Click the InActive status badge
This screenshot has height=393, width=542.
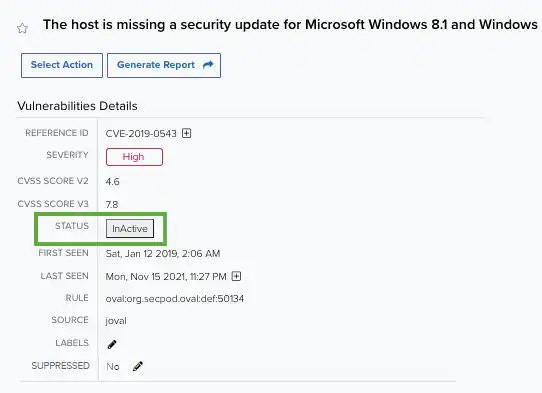[130, 228]
